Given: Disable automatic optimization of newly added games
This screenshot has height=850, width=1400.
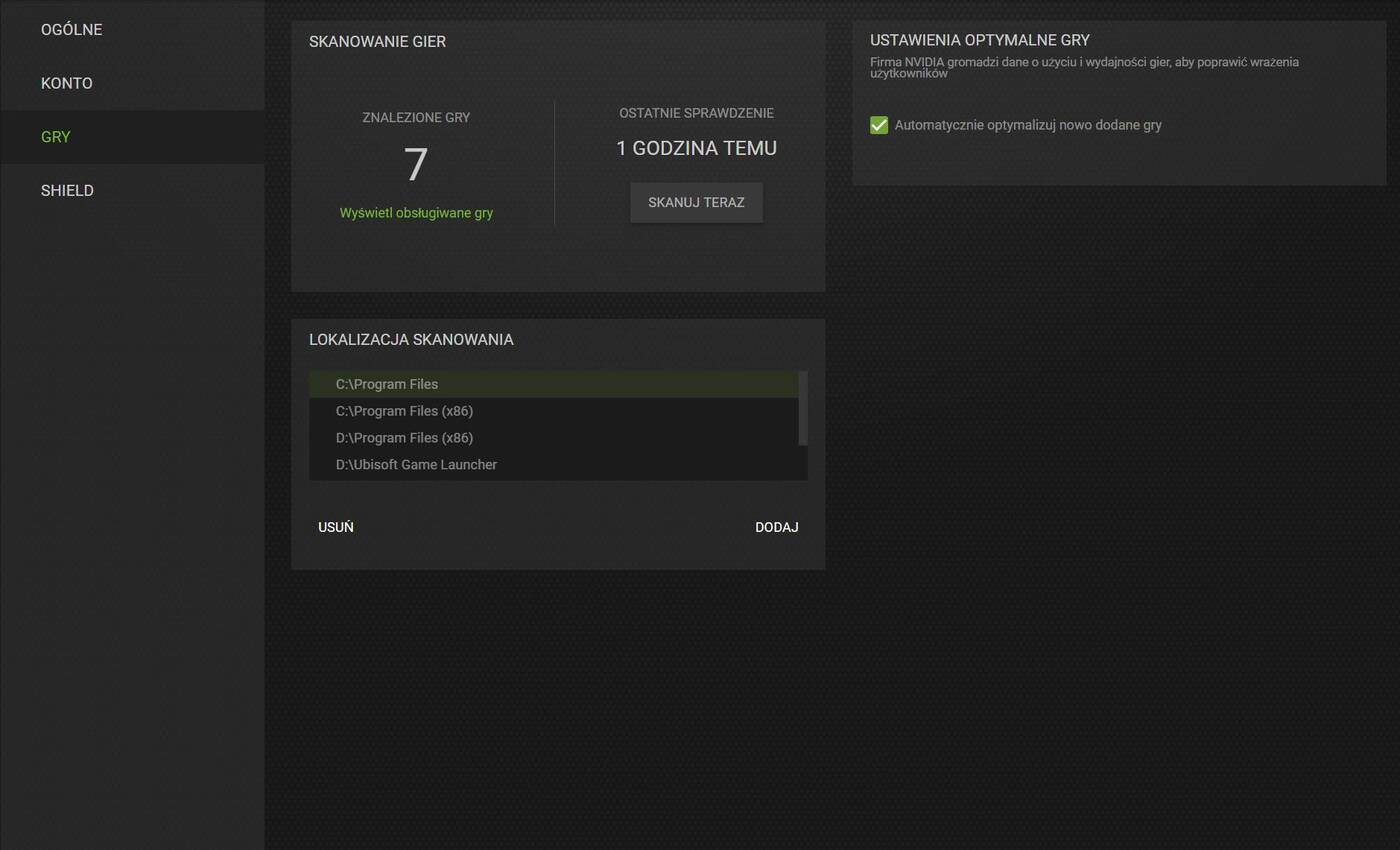Looking at the screenshot, I should click(x=878, y=125).
